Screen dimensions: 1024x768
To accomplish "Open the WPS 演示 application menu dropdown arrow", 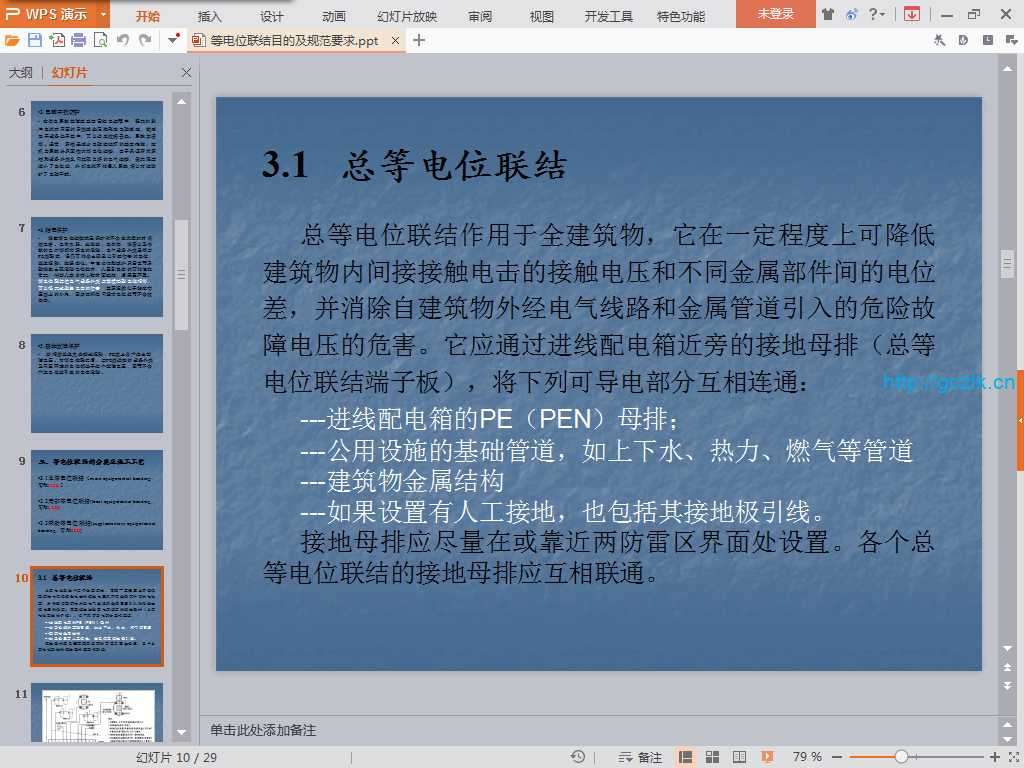I will point(104,14).
